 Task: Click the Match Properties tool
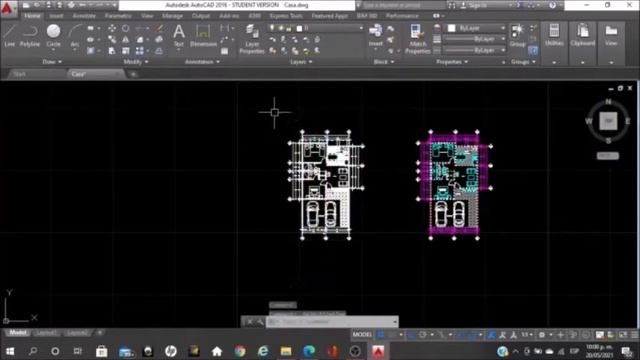tap(418, 39)
